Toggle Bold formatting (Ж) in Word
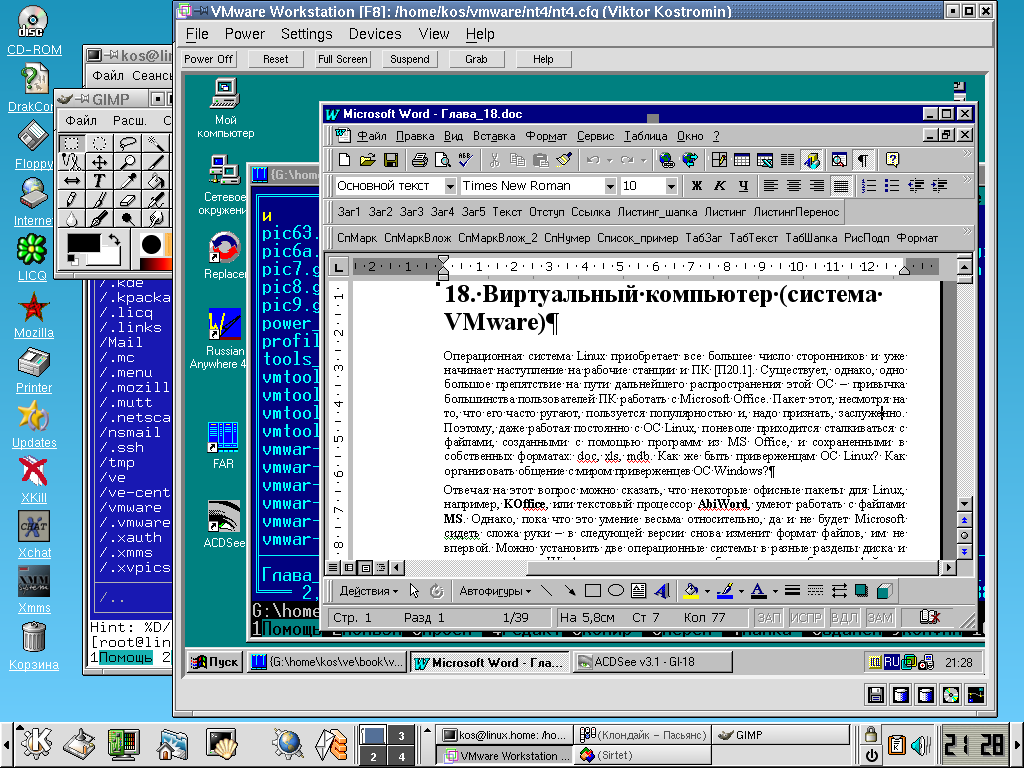This screenshot has width=1024, height=768. (697, 186)
